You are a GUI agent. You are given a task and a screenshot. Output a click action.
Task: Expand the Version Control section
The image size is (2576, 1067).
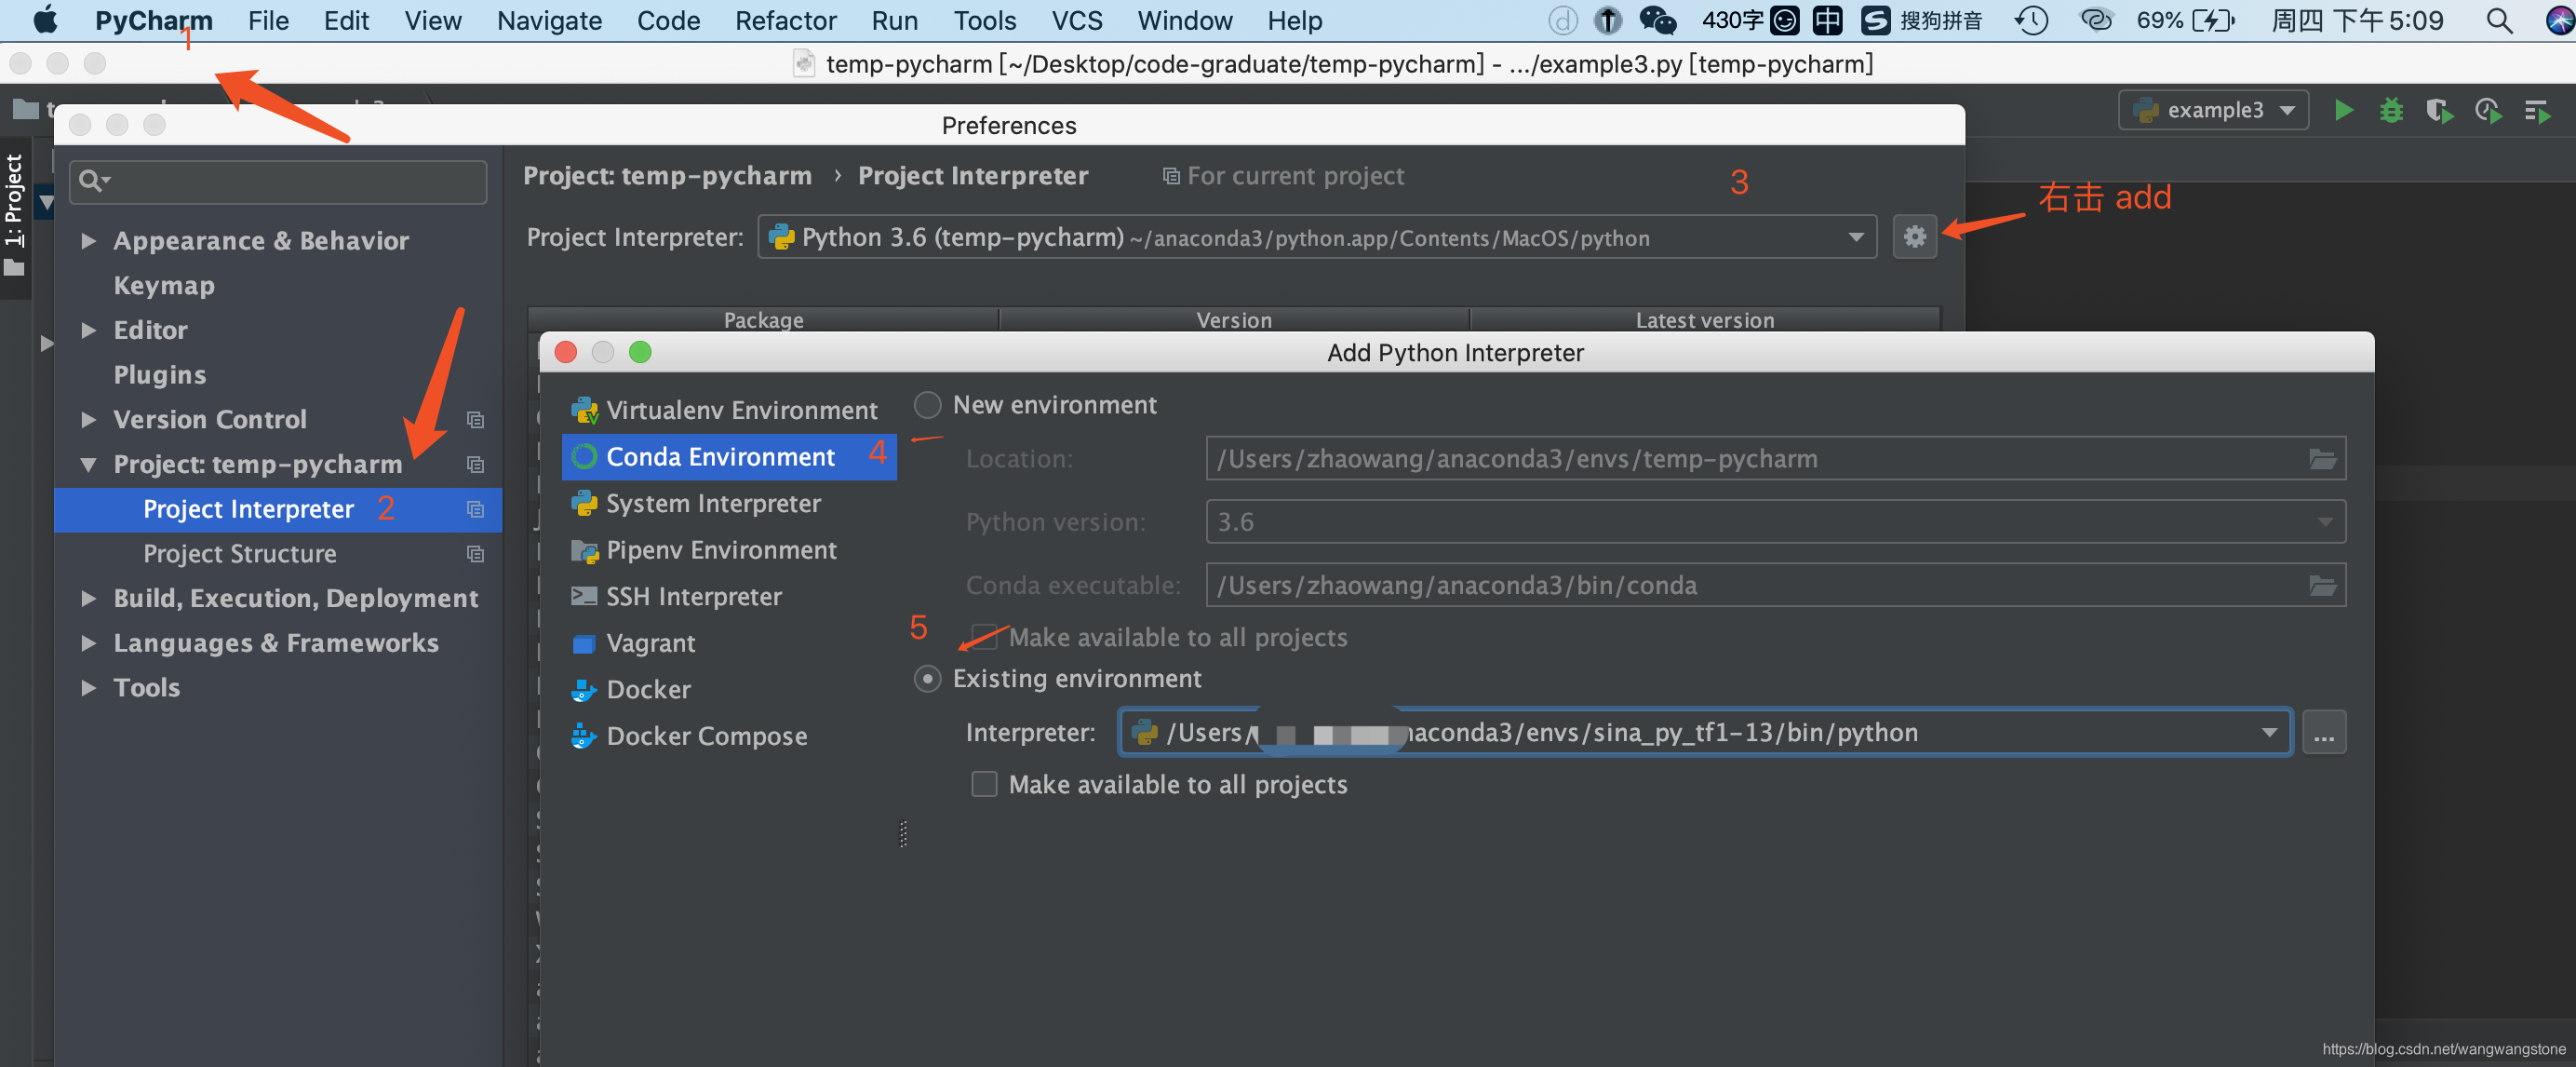pos(89,420)
